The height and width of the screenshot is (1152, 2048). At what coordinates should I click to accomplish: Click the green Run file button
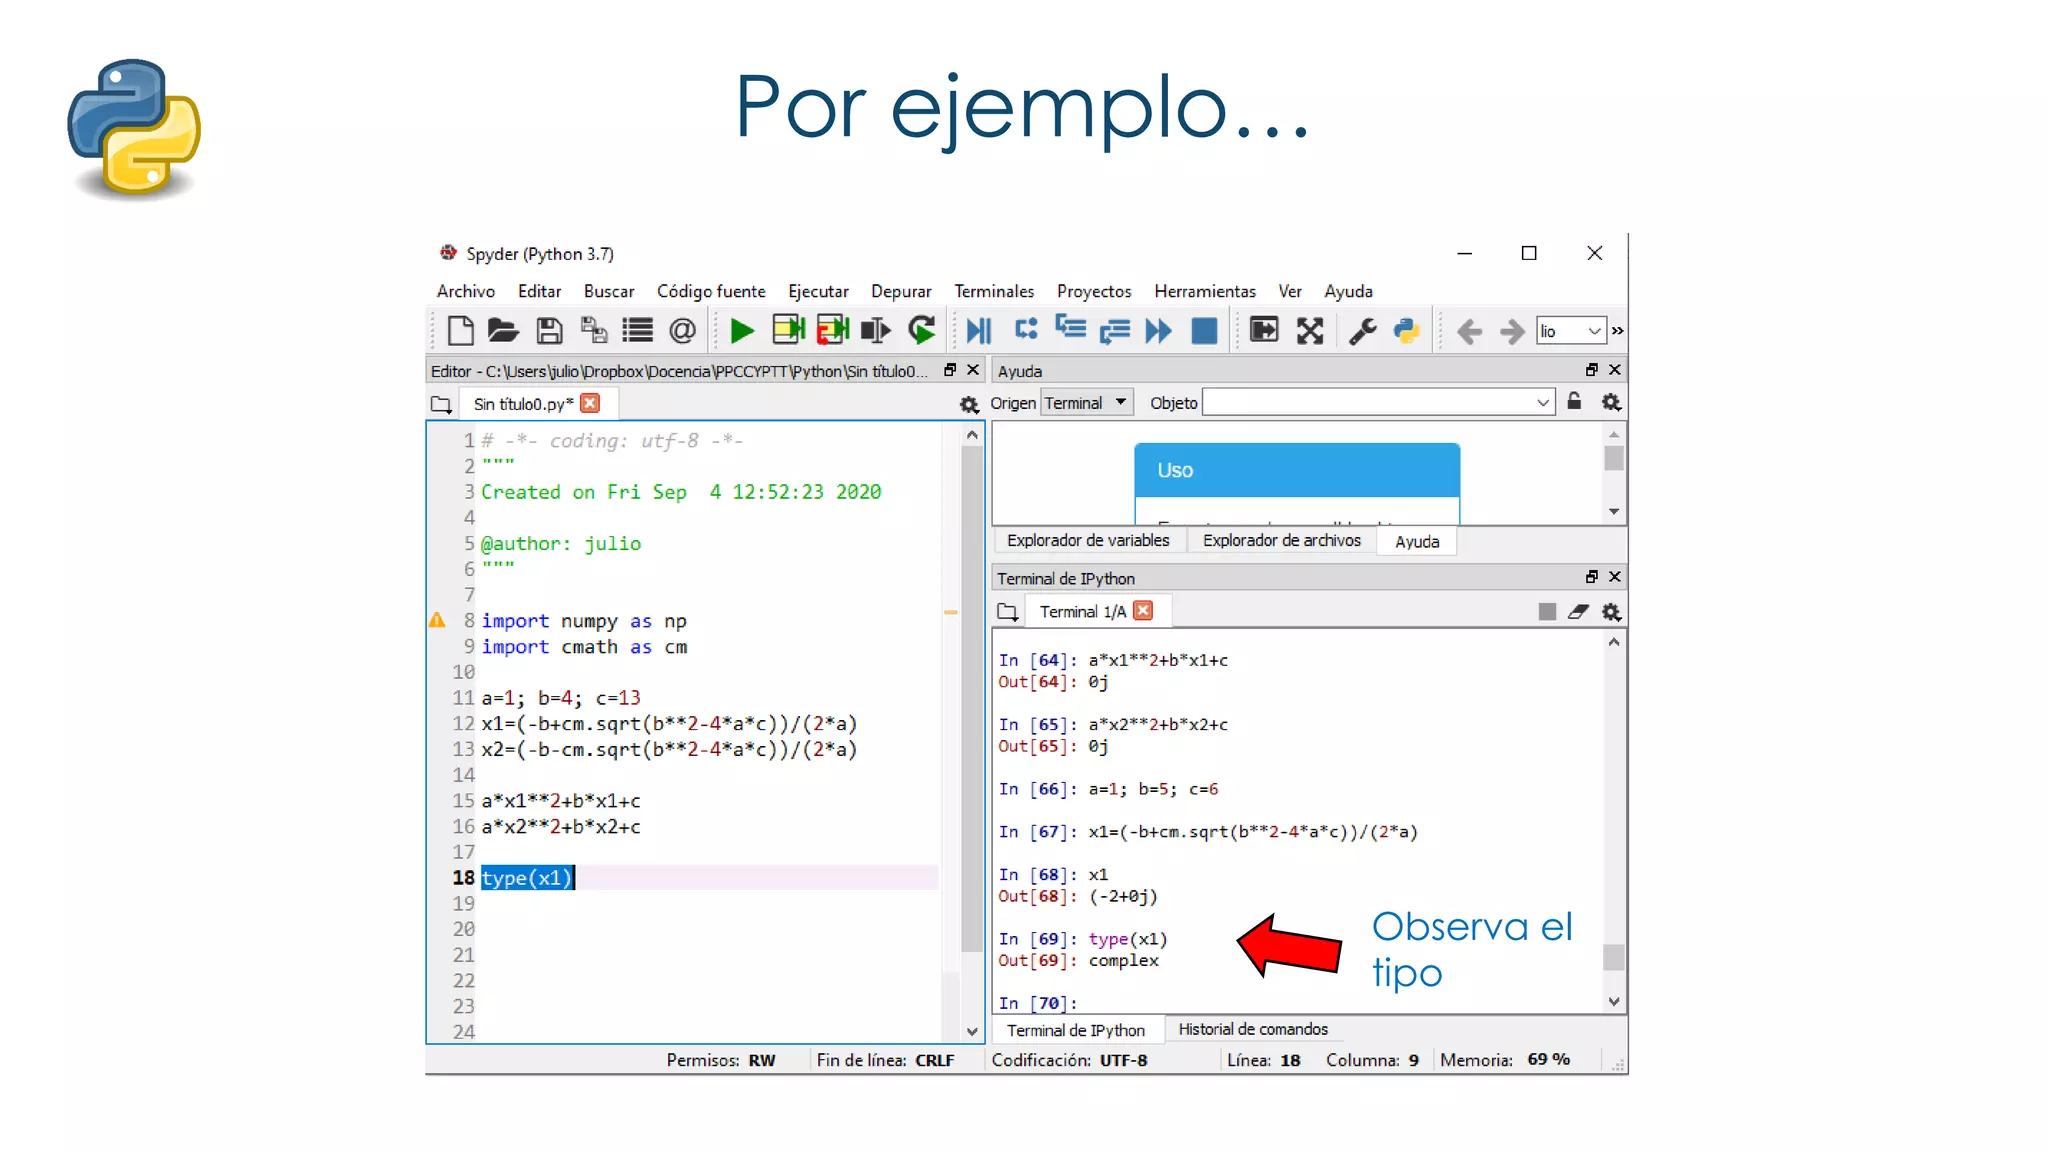741,331
